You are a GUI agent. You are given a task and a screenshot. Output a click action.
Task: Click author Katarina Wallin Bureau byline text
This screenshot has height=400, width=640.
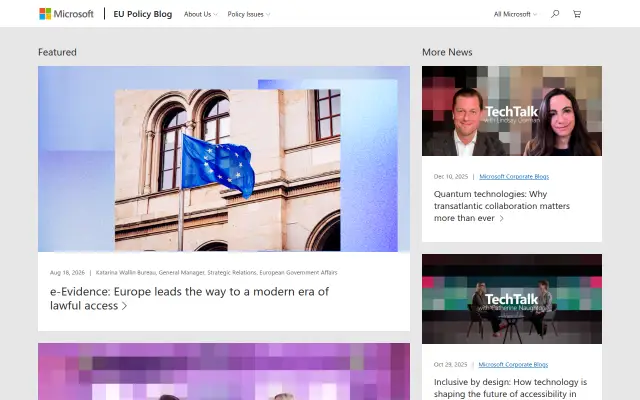pos(216,273)
